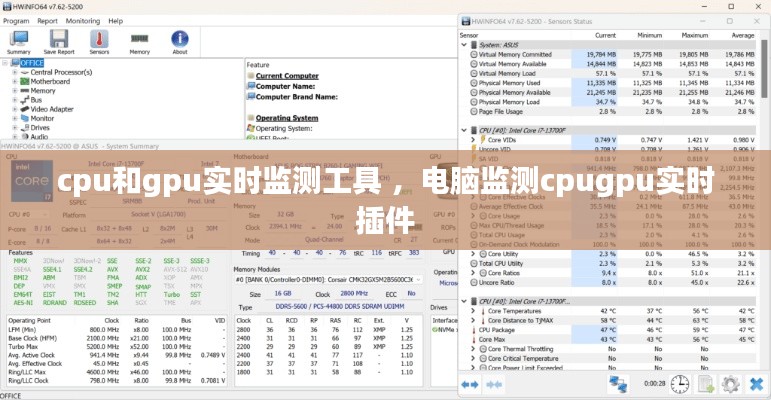This screenshot has height=400, width=771.
Task: Expand the Core Ratios sensor row
Action: (x=473, y=273)
